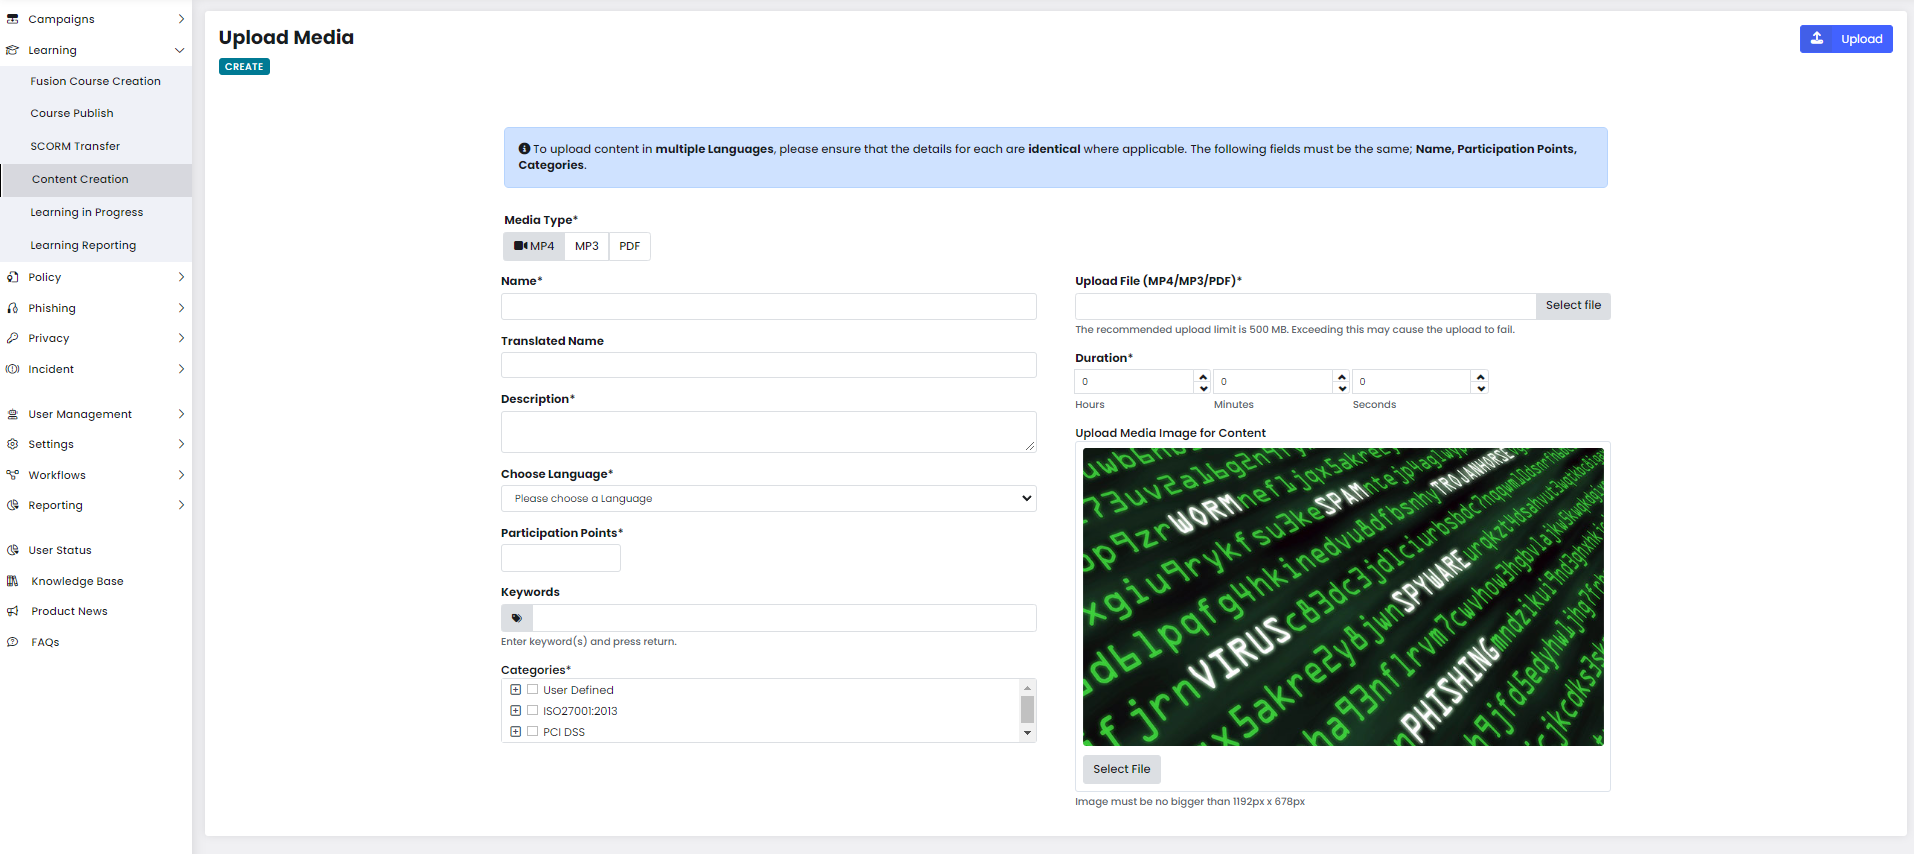Image resolution: width=1914 pixels, height=854 pixels.
Task: Click the Phishing sidebar icon
Action: [12, 308]
